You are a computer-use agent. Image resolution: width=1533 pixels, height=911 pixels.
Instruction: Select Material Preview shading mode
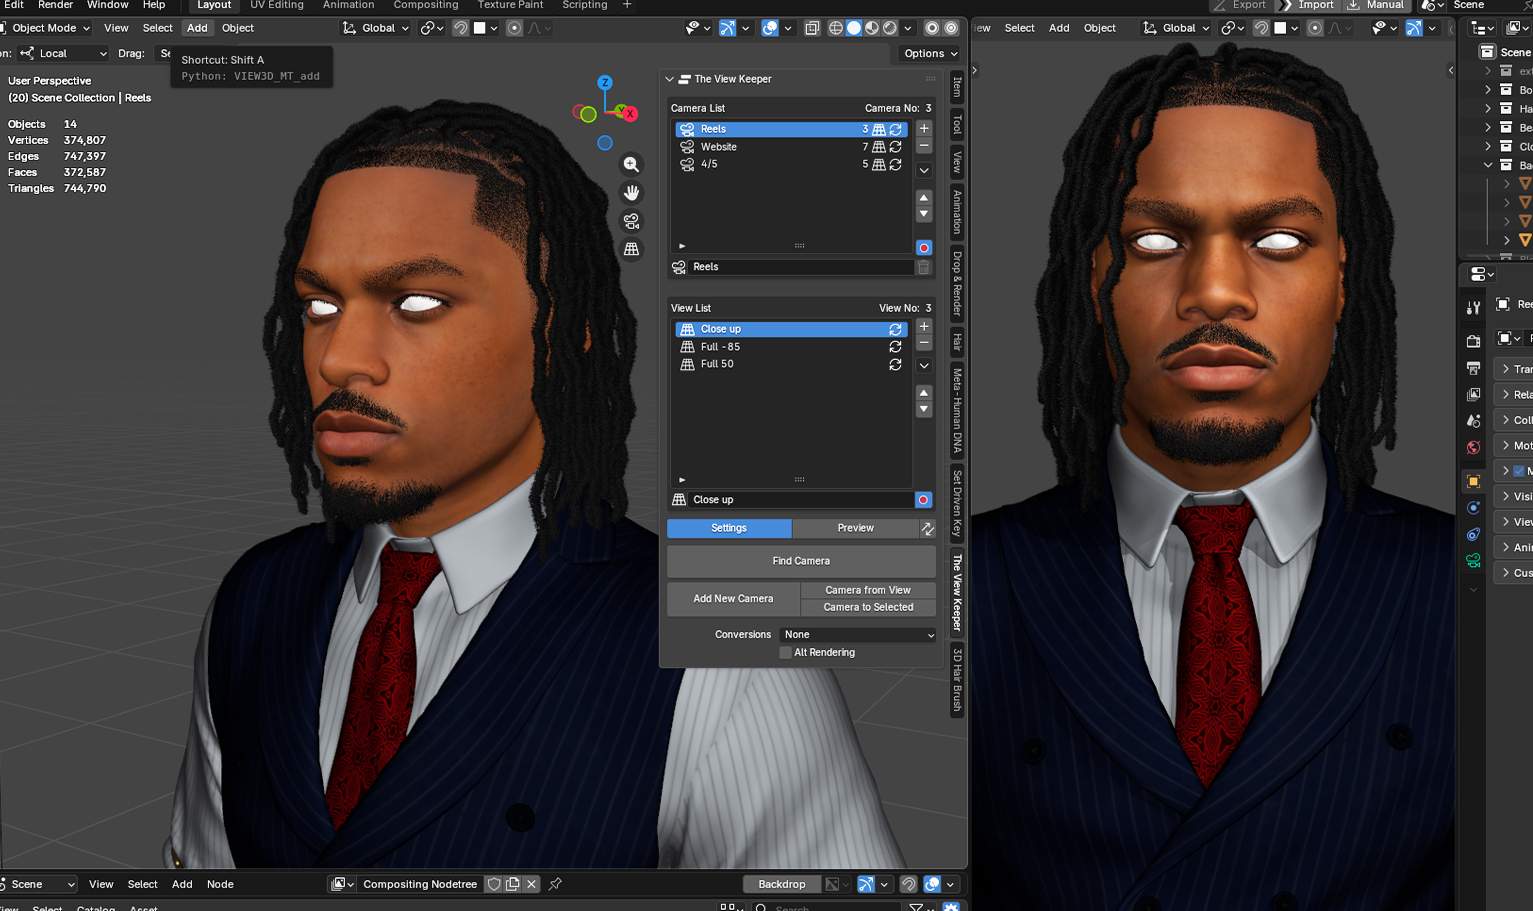pyautogui.click(x=872, y=28)
